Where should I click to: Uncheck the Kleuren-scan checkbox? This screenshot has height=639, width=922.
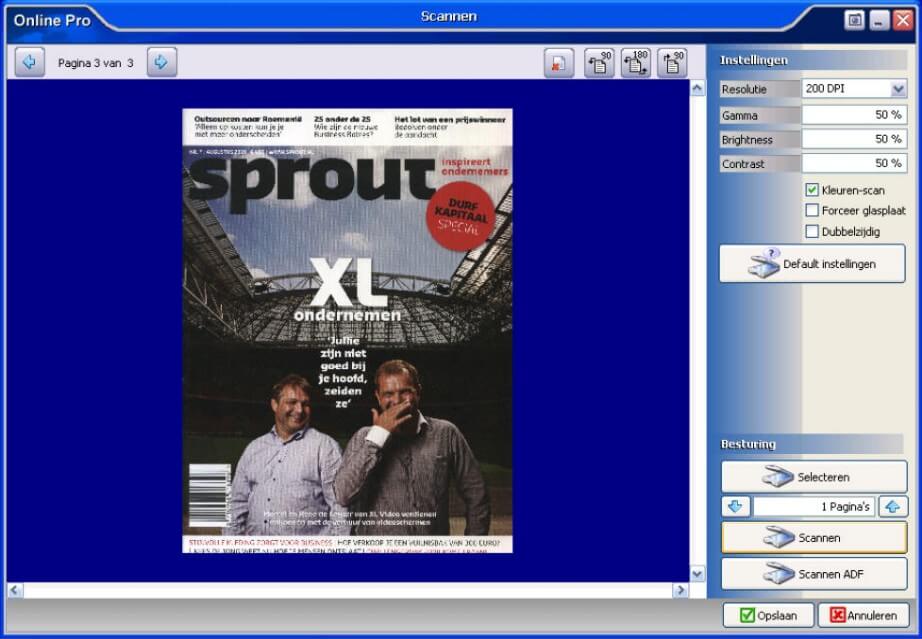click(812, 190)
